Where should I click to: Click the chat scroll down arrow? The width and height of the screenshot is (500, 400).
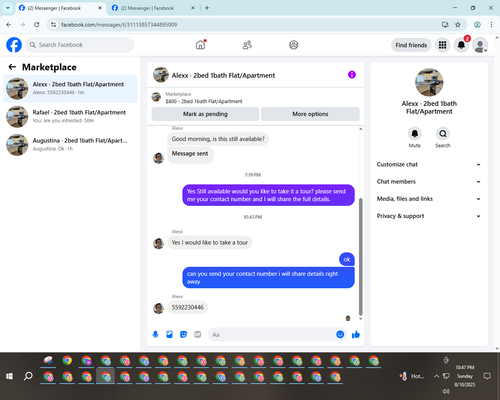(360, 319)
